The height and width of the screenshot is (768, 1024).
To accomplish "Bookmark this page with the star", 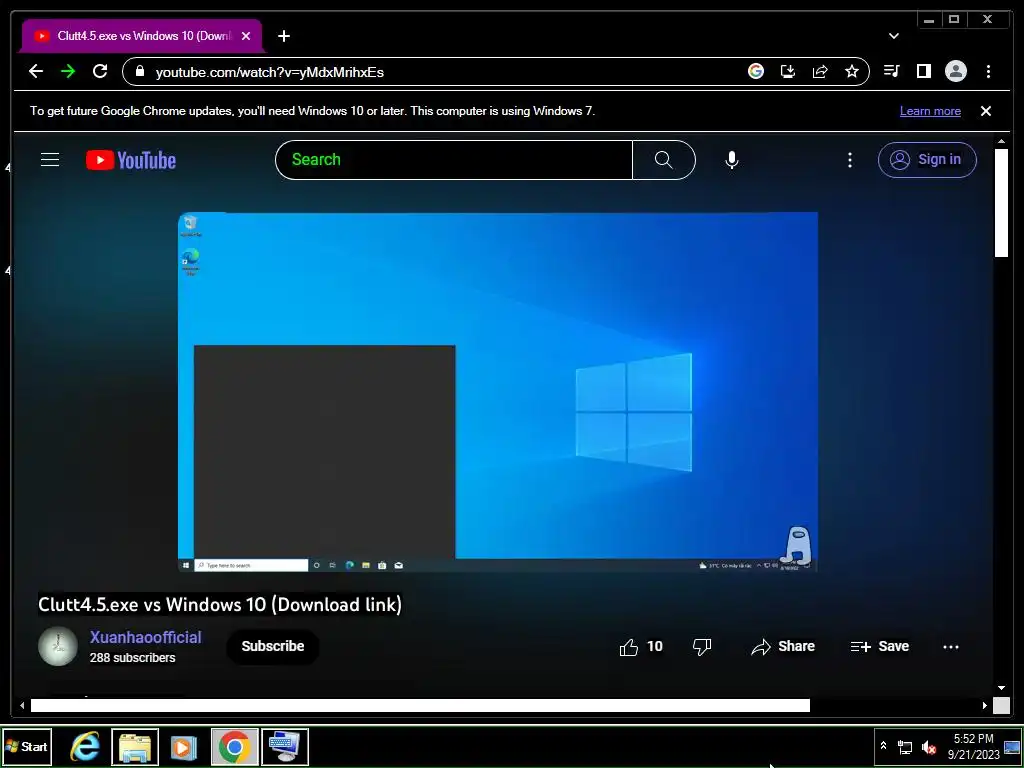I will (852, 71).
